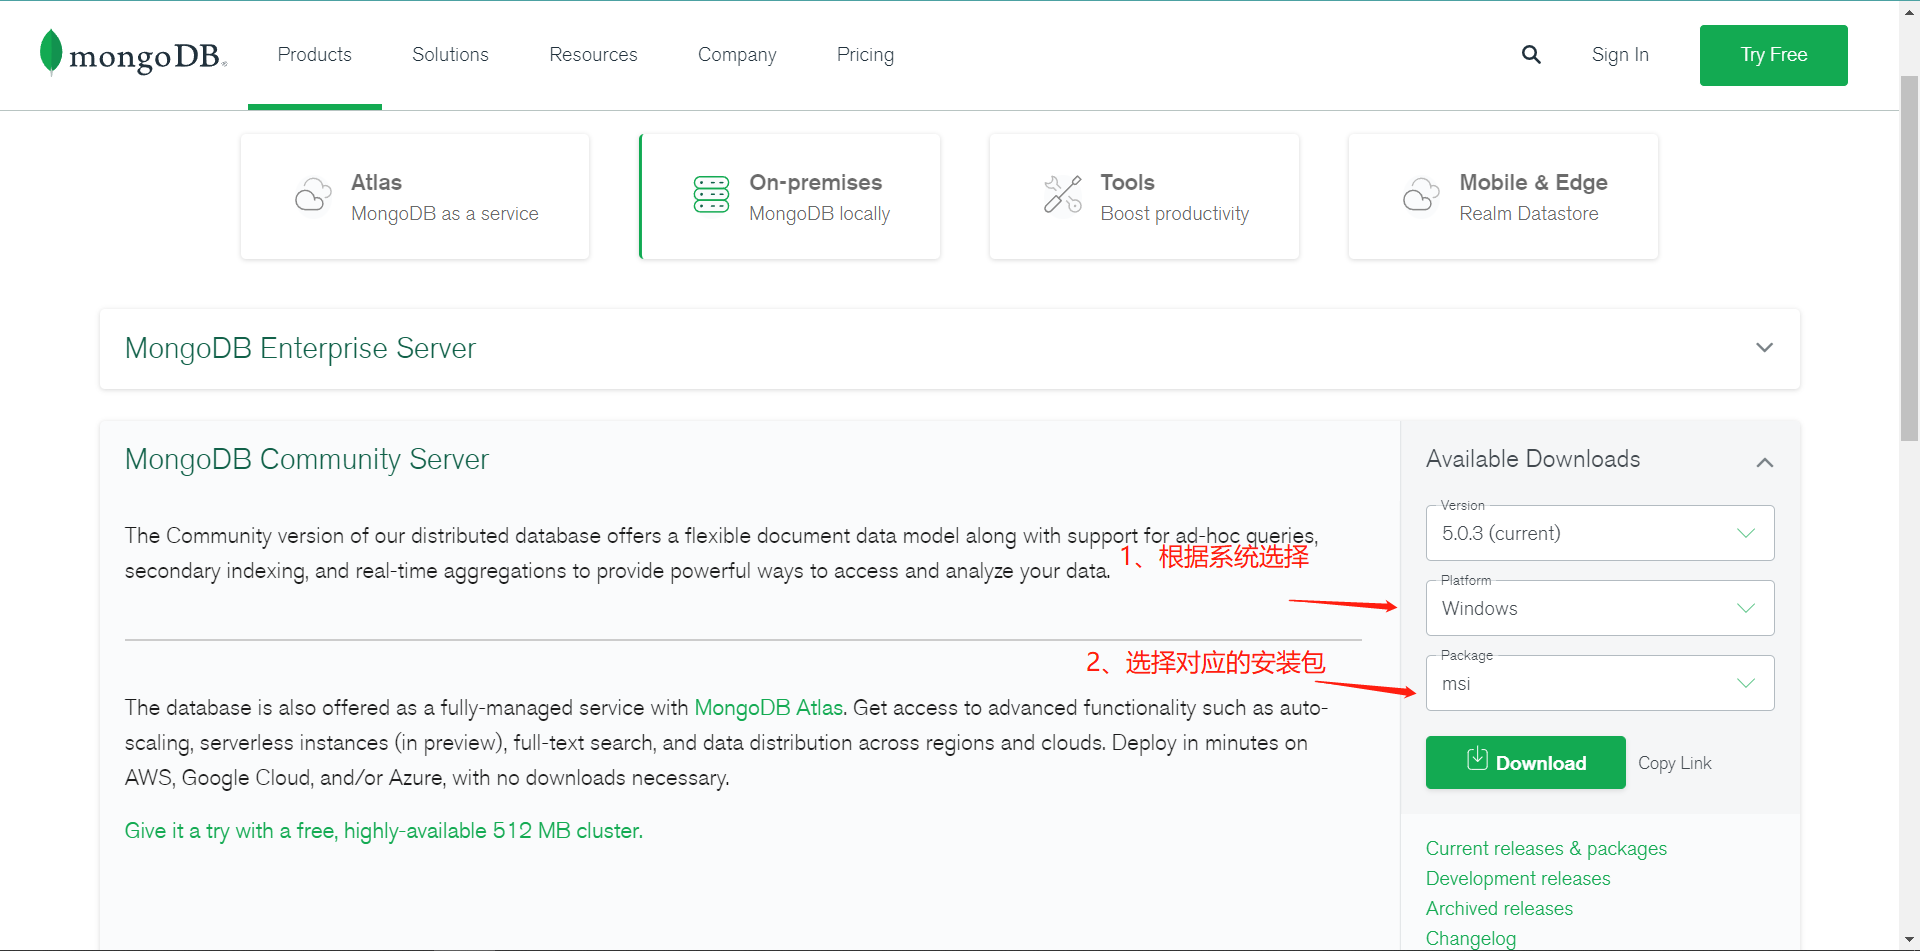The height and width of the screenshot is (951, 1920).
Task: Click the Sign In link
Action: click(x=1620, y=55)
